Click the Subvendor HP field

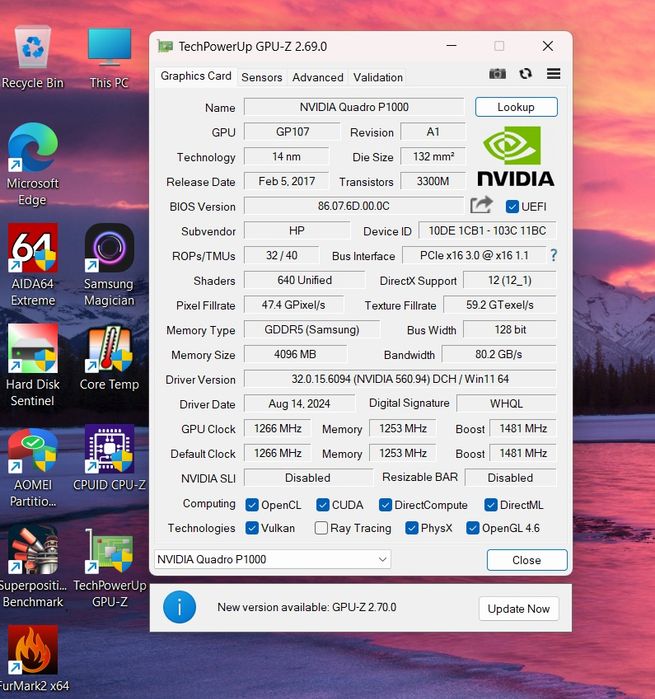(x=297, y=230)
